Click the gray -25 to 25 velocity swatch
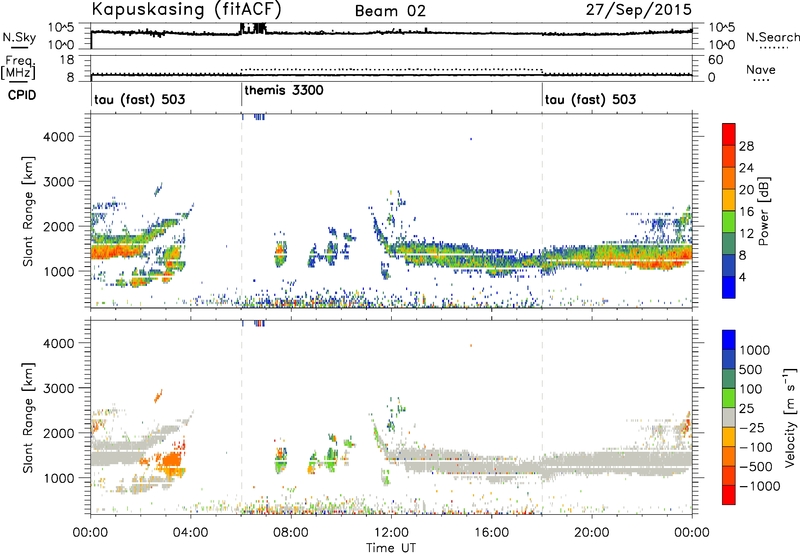This screenshot has width=800, height=554. 729,418
